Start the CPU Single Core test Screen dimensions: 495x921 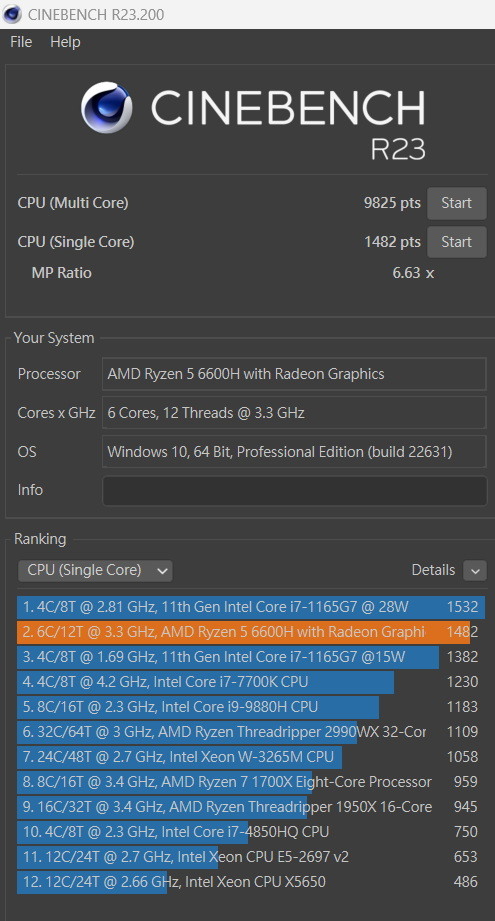point(456,242)
